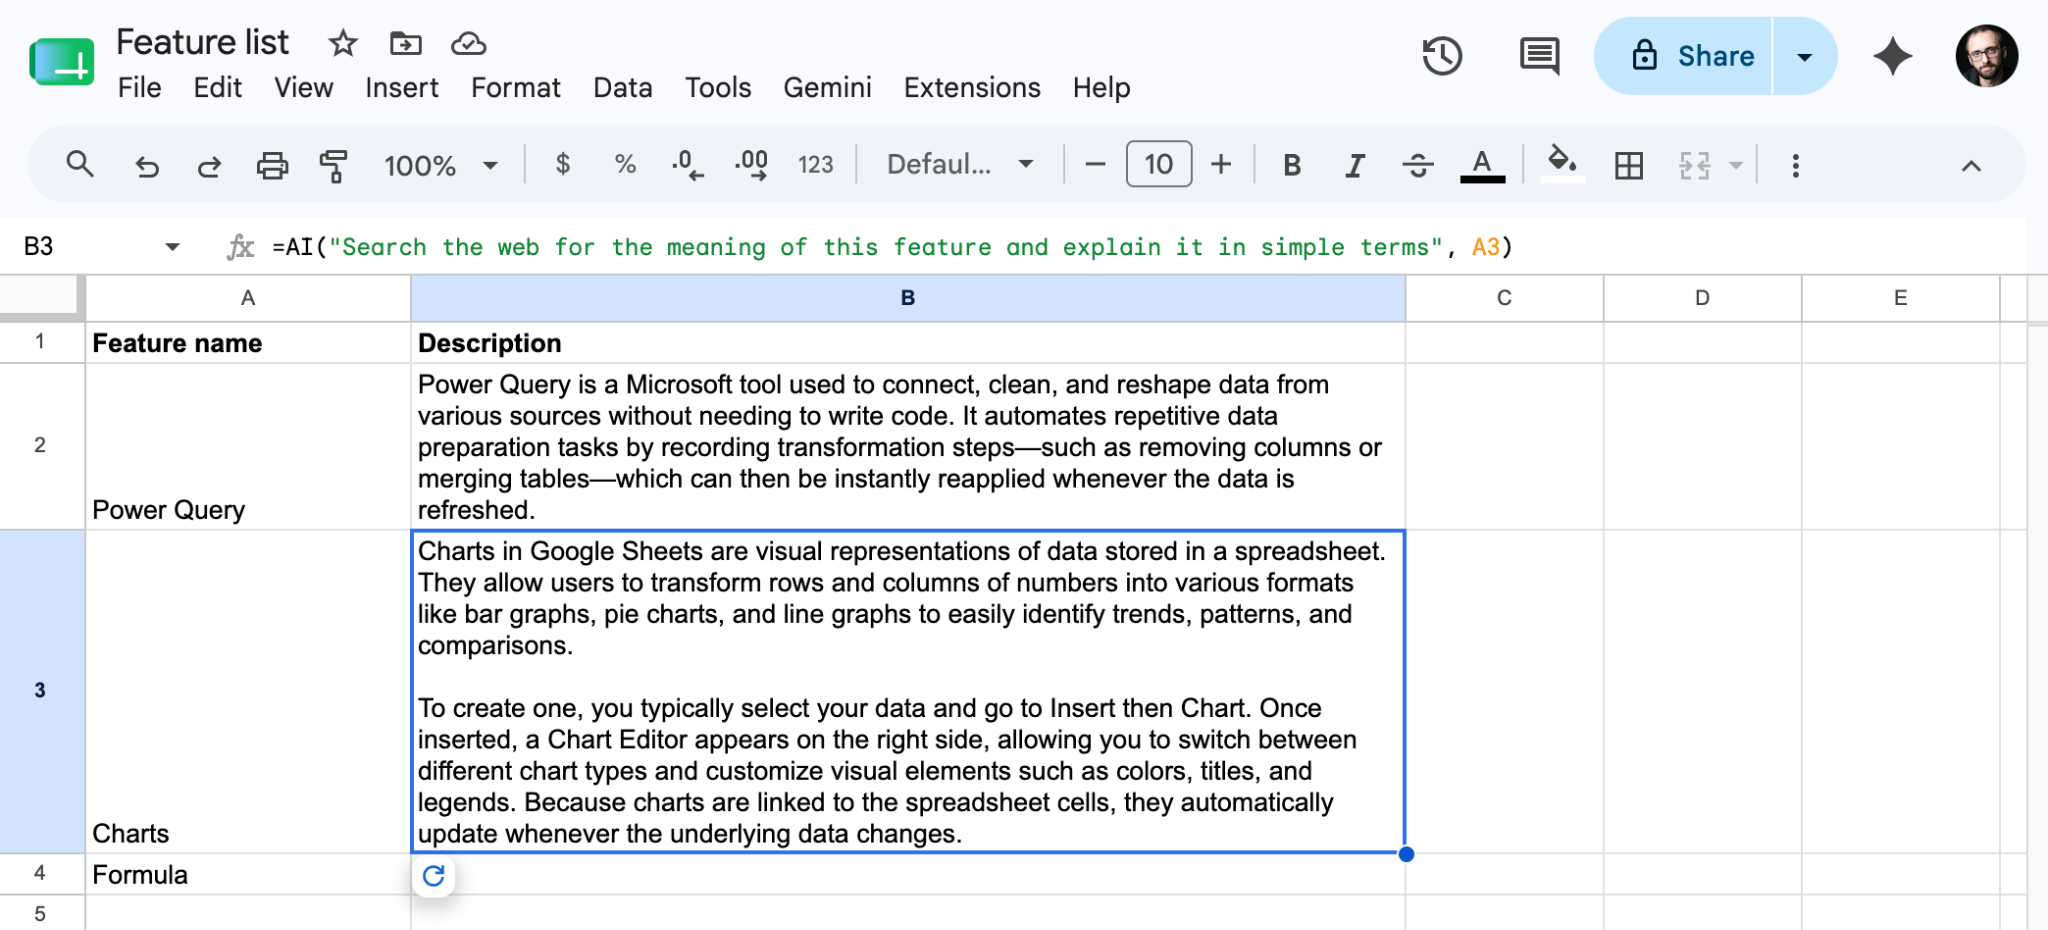The image size is (2048, 930).
Task: Click the select-all corner box
Action: (x=40, y=298)
